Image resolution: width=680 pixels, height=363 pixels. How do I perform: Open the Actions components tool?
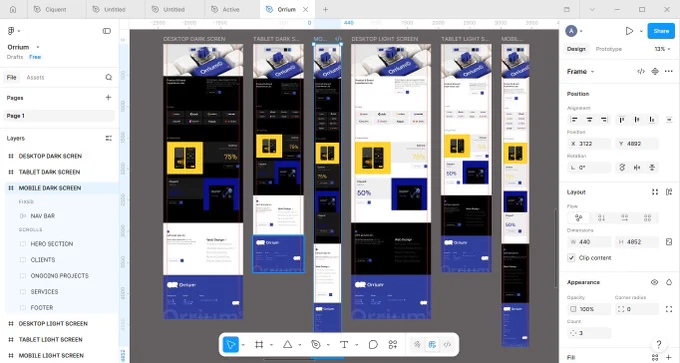point(393,345)
